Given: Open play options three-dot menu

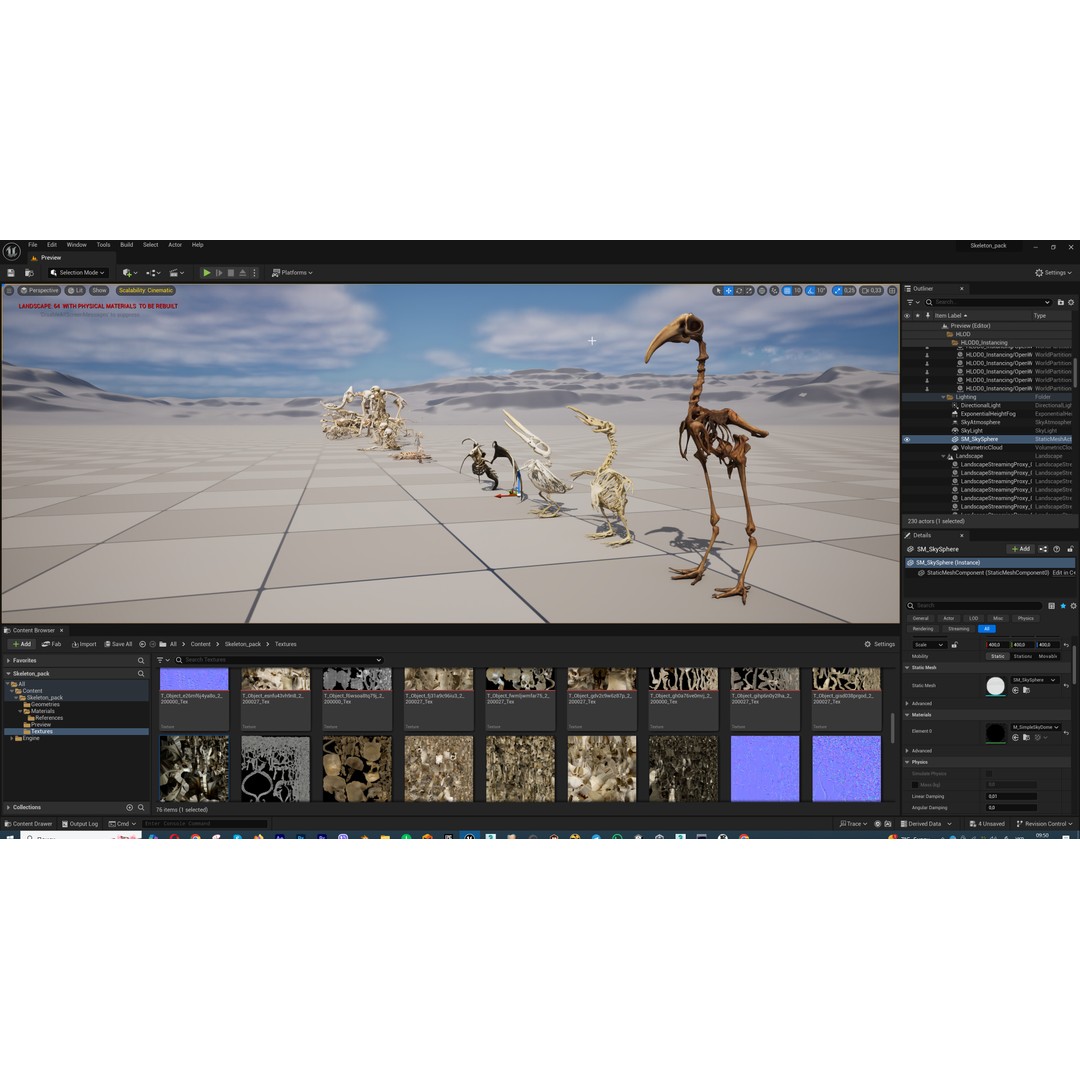Looking at the screenshot, I should point(254,273).
